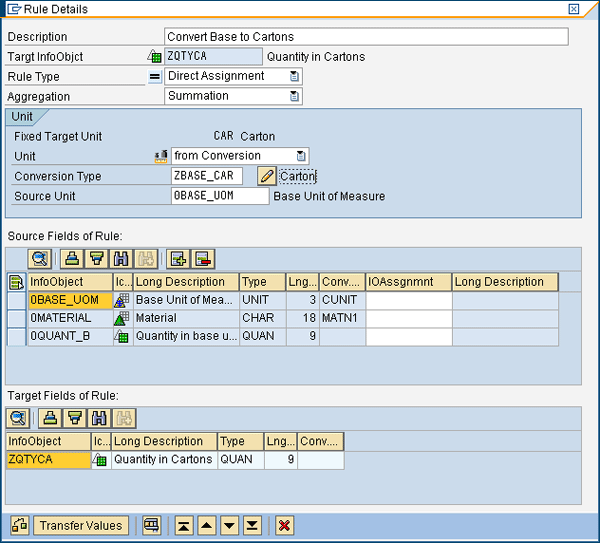
Task: Click the IOAssgnmnt cell for 0BASE_UOM
Action: tap(409, 300)
